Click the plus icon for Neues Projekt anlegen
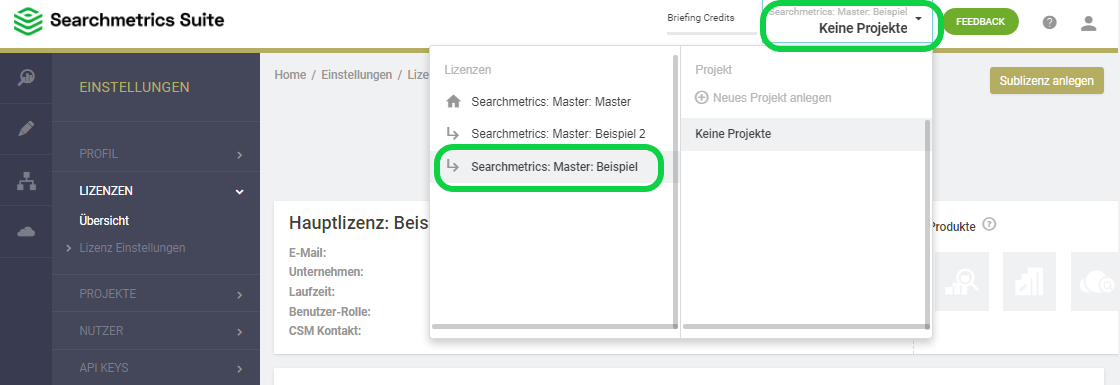Image resolution: width=1120 pixels, height=385 pixels. pyautogui.click(x=701, y=97)
